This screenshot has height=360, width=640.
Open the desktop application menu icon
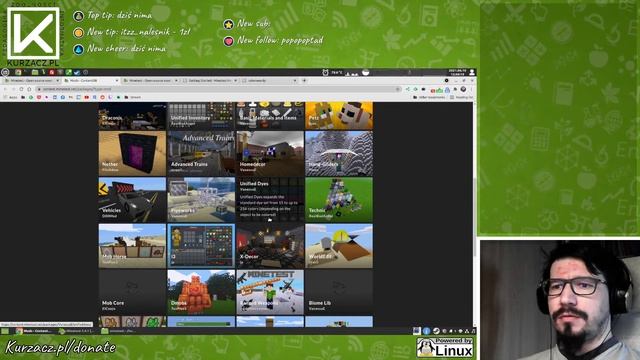pos(5,72)
